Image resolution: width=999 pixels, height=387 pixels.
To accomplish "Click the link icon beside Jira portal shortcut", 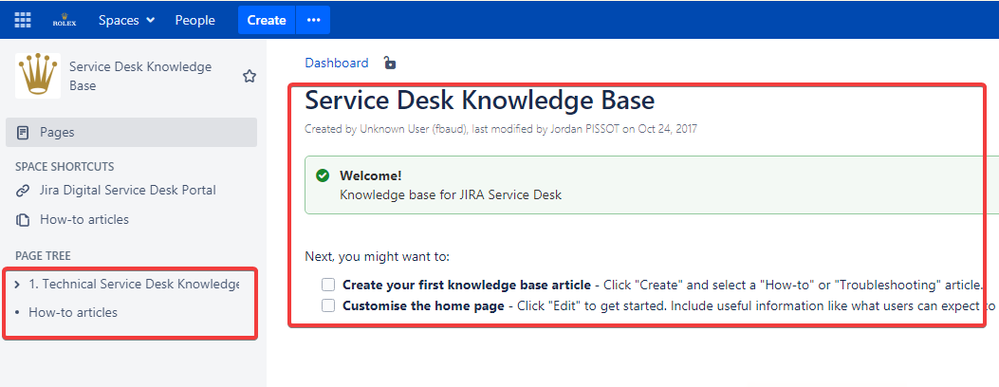I will [23, 190].
